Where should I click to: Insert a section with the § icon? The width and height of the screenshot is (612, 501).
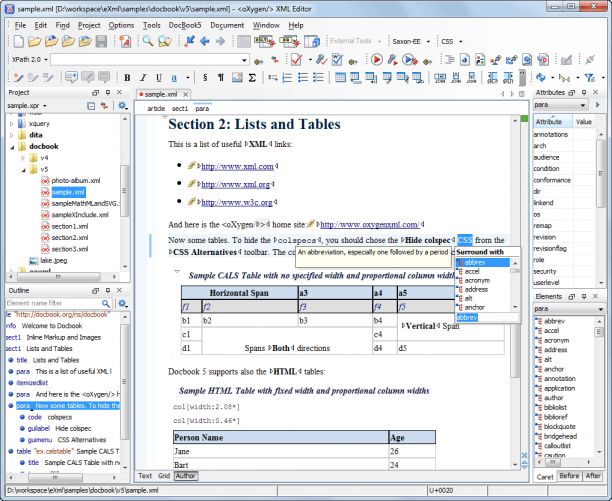(205, 78)
